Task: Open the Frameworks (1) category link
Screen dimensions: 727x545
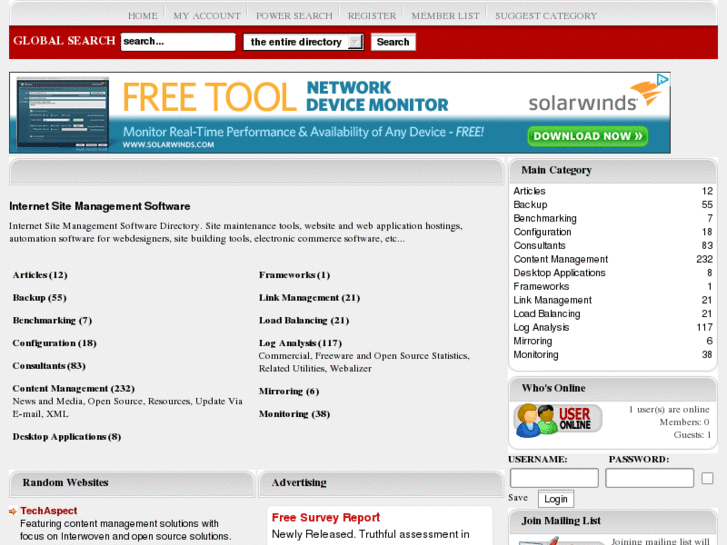Action: 294,275
